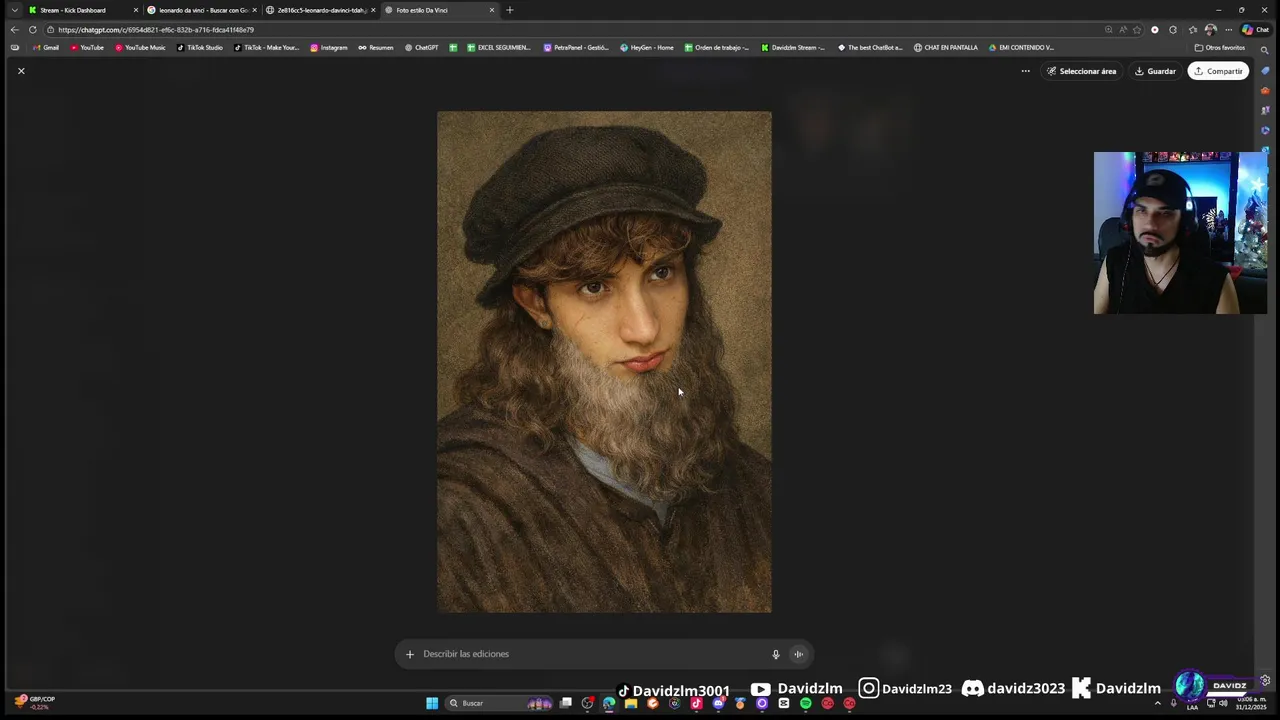
Task: Open the three-dots options next to Seleccionar área
Action: pos(1025,71)
